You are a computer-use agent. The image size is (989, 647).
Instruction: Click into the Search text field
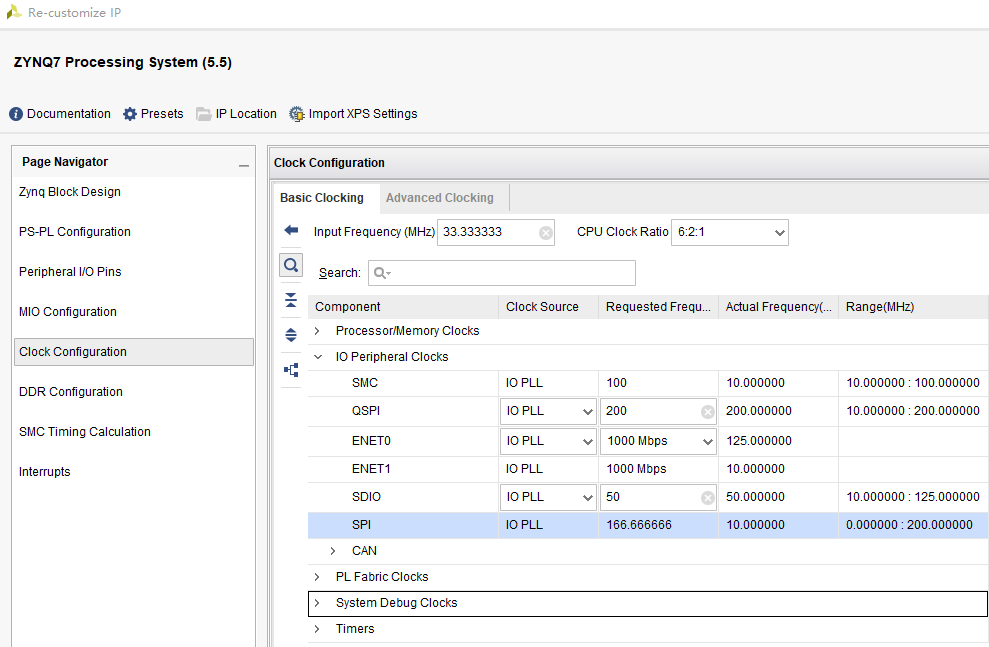click(x=502, y=273)
